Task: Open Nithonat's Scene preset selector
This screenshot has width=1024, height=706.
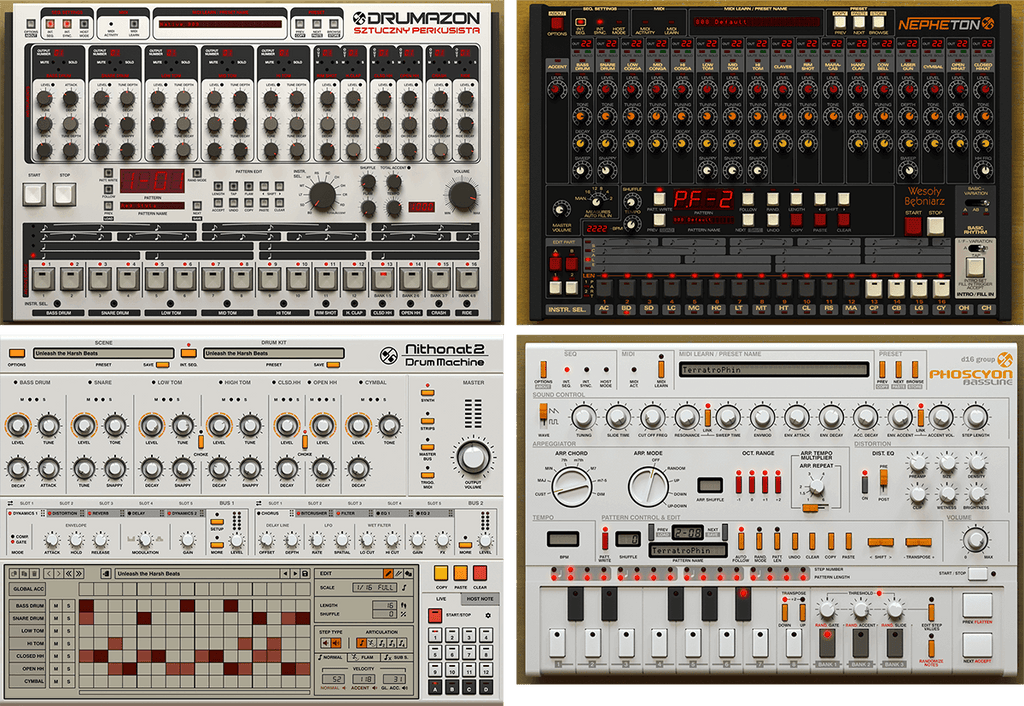Action: point(104,353)
